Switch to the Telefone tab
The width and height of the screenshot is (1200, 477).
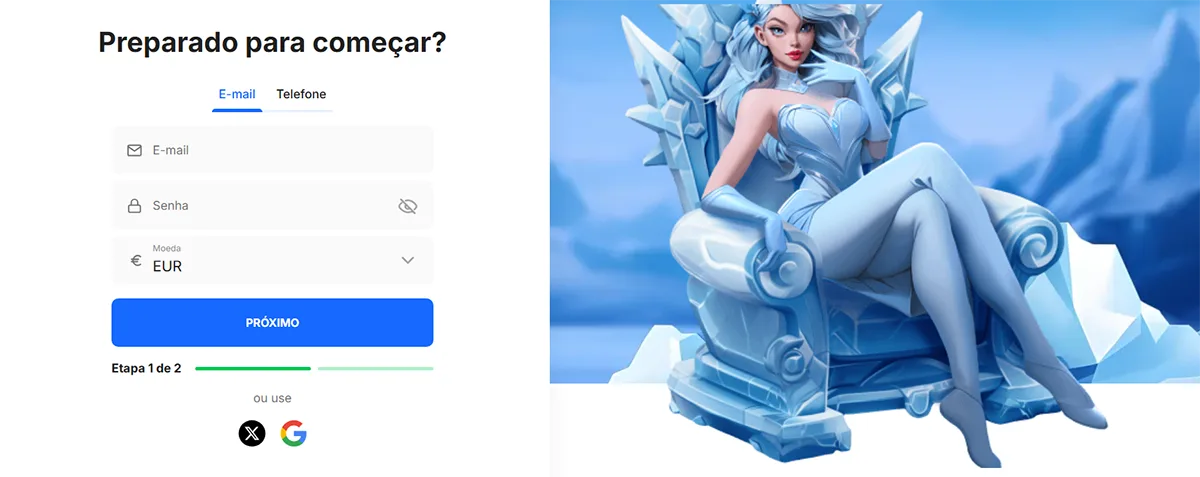pos(301,94)
